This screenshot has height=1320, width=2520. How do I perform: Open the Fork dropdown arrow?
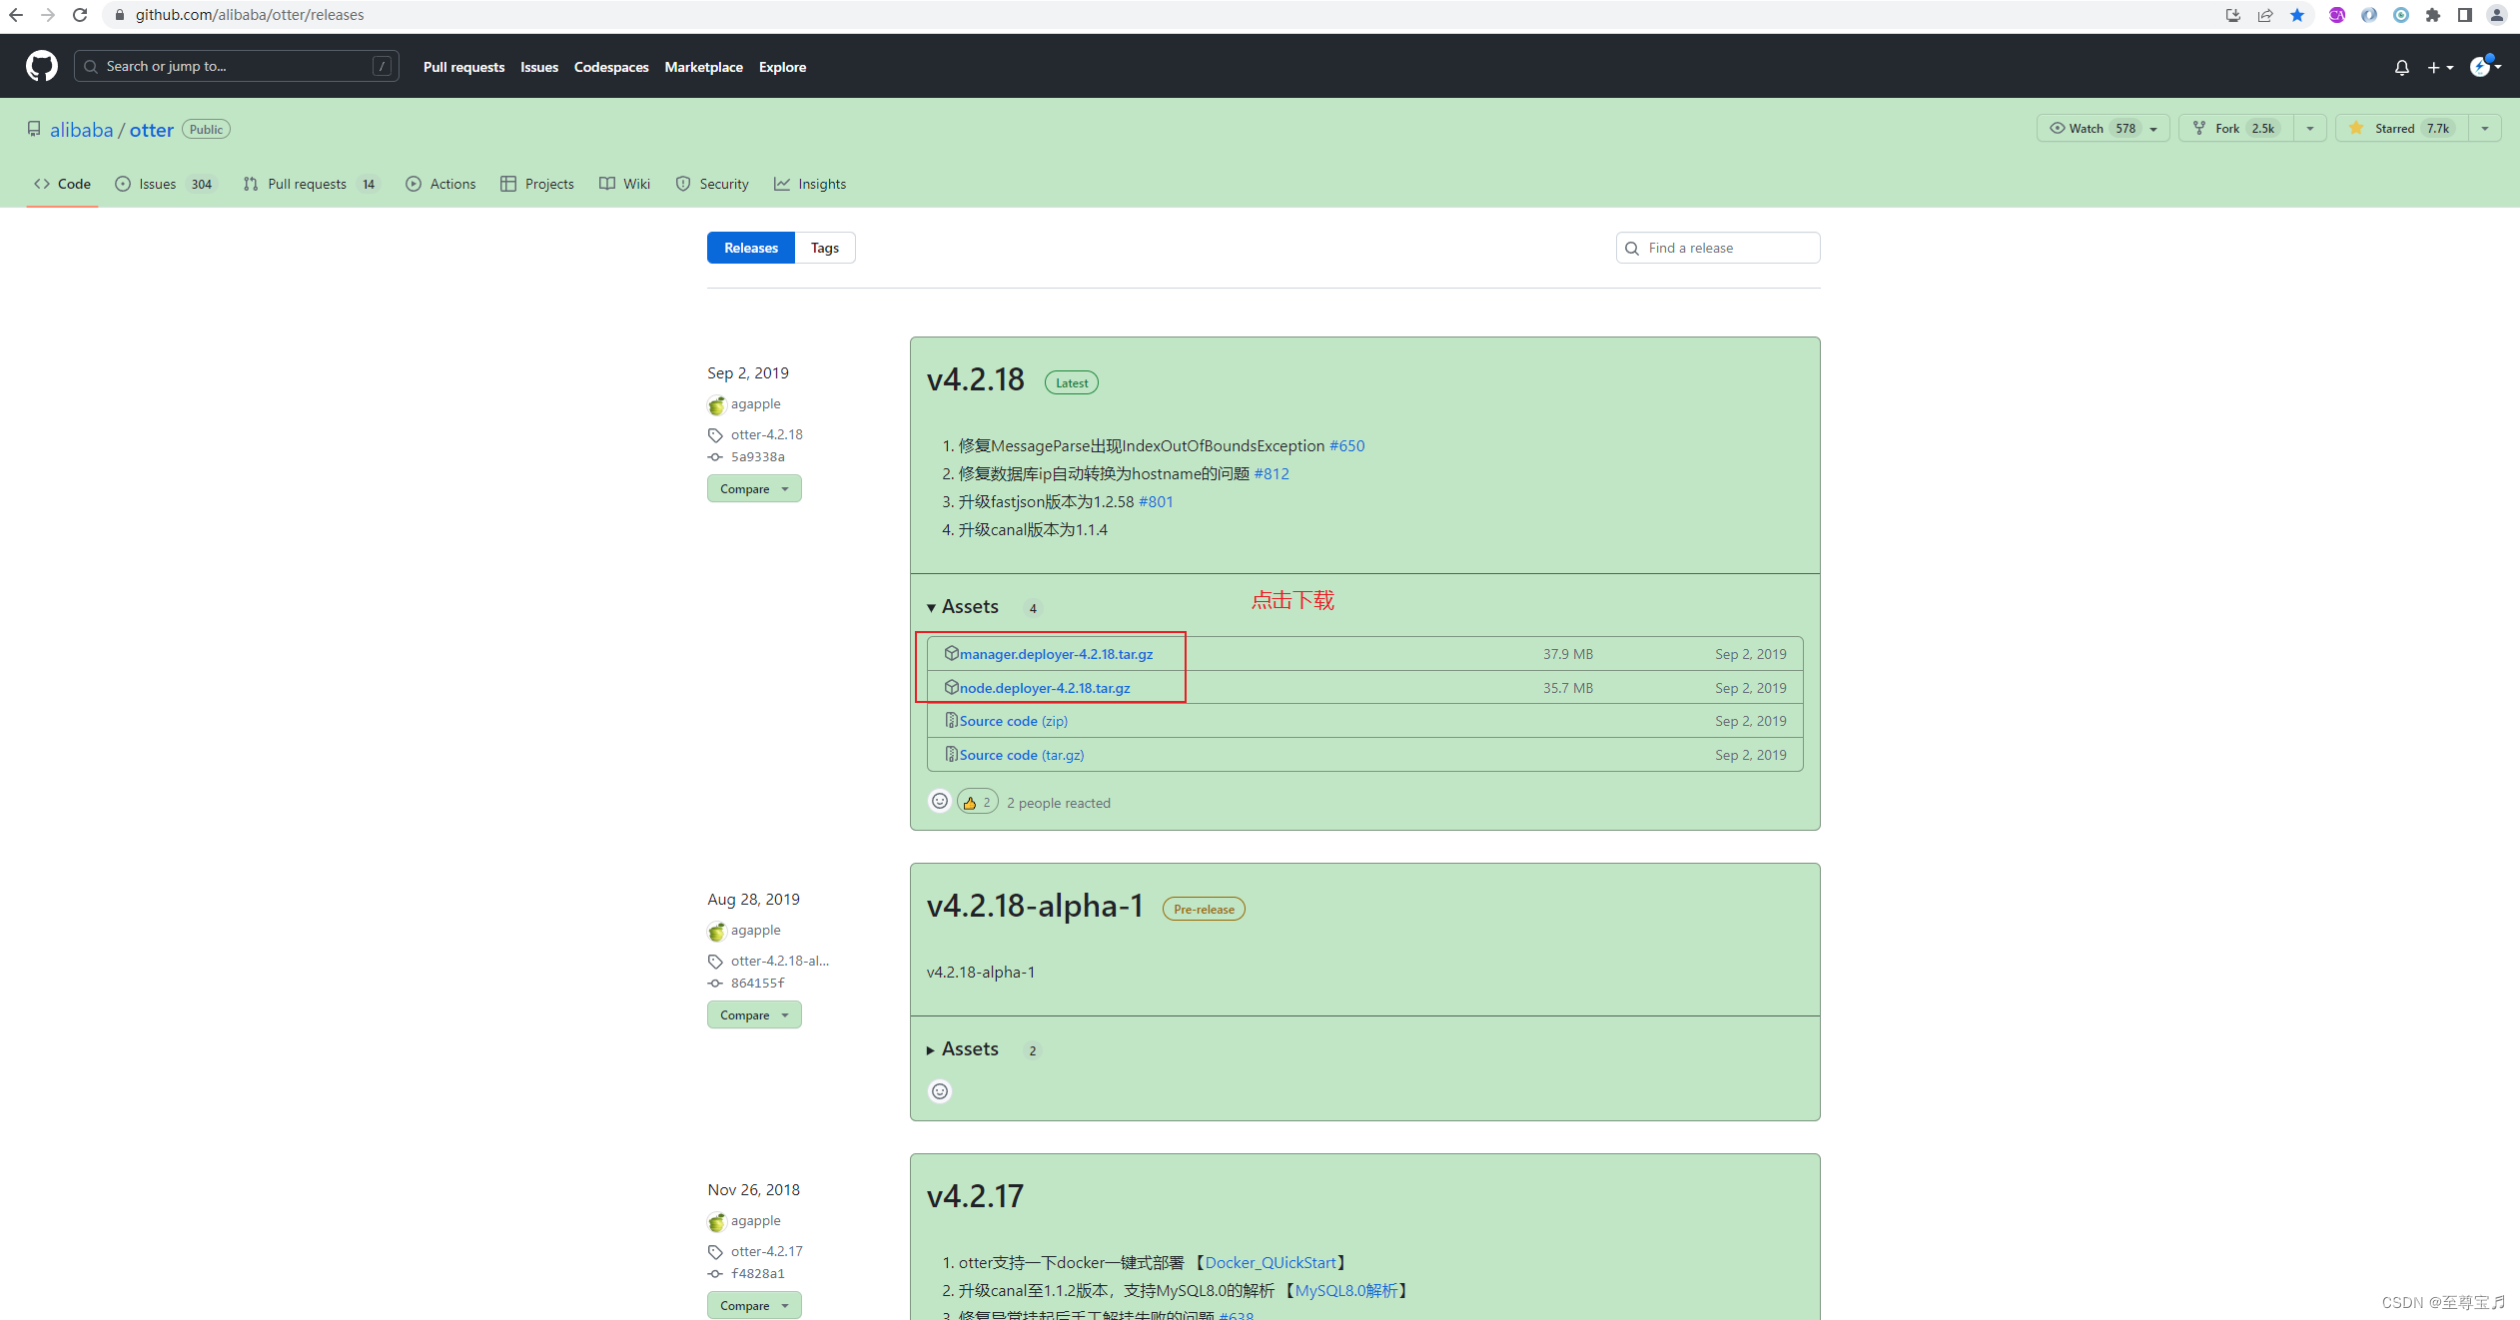2310,128
